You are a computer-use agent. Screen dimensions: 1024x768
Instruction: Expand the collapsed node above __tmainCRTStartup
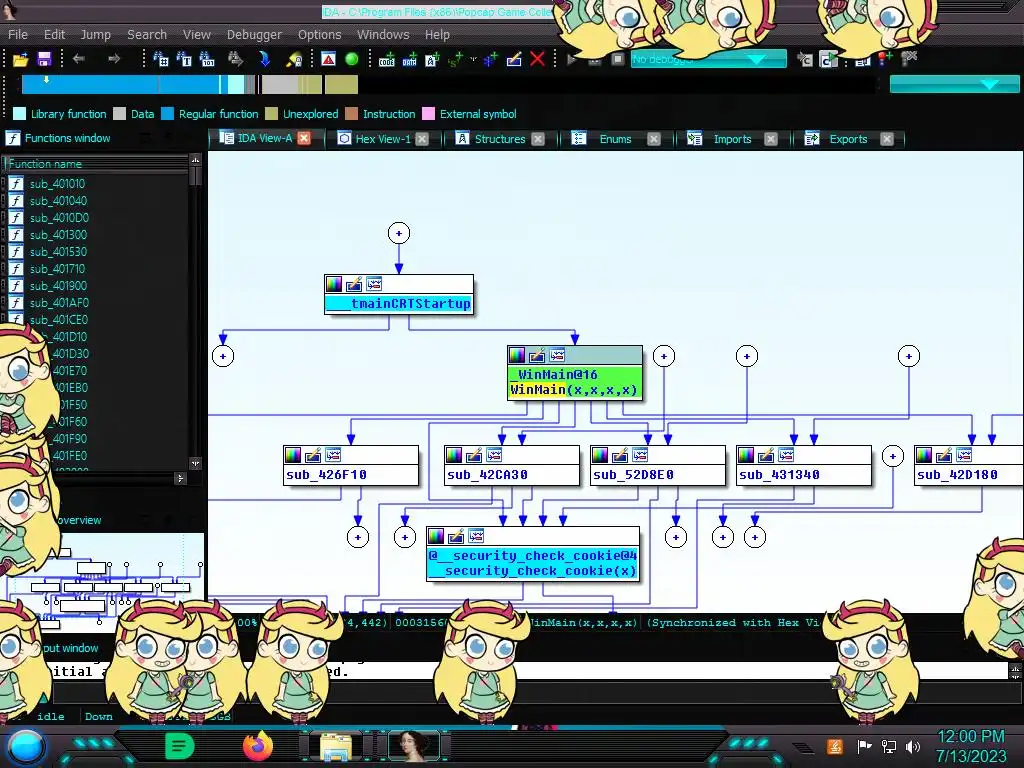[399, 233]
